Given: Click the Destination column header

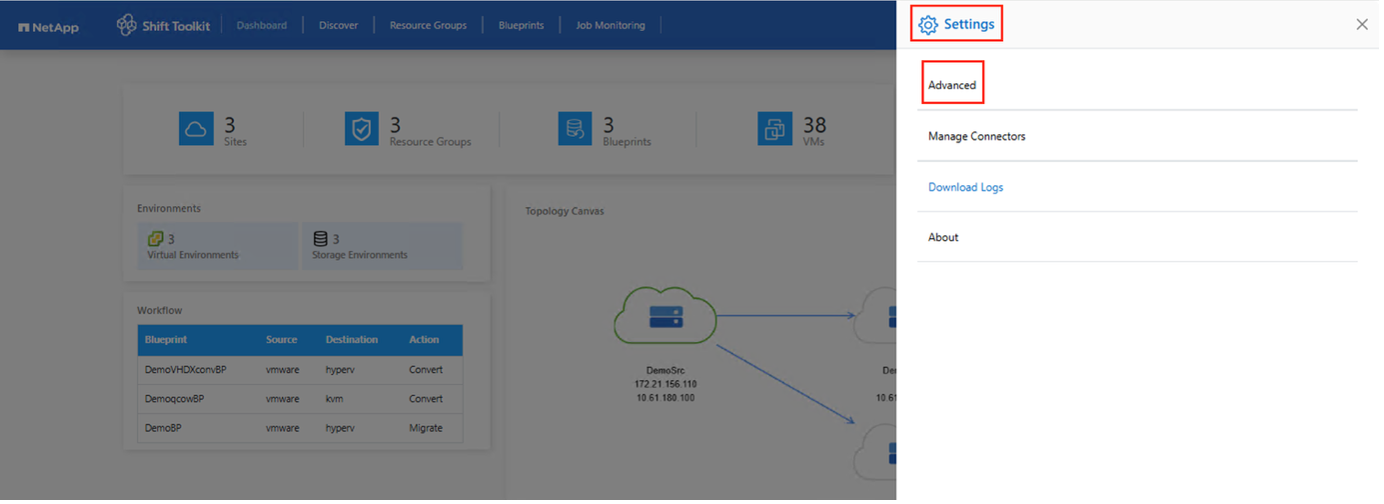Looking at the screenshot, I should (x=353, y=341).
